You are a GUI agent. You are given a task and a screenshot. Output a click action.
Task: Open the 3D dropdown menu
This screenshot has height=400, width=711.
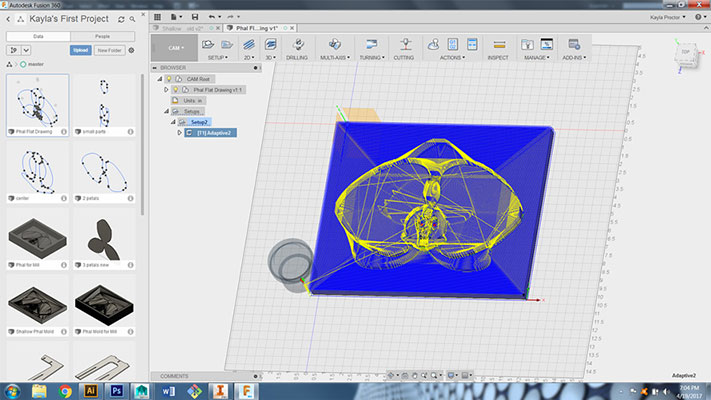(x=271, y=58)
